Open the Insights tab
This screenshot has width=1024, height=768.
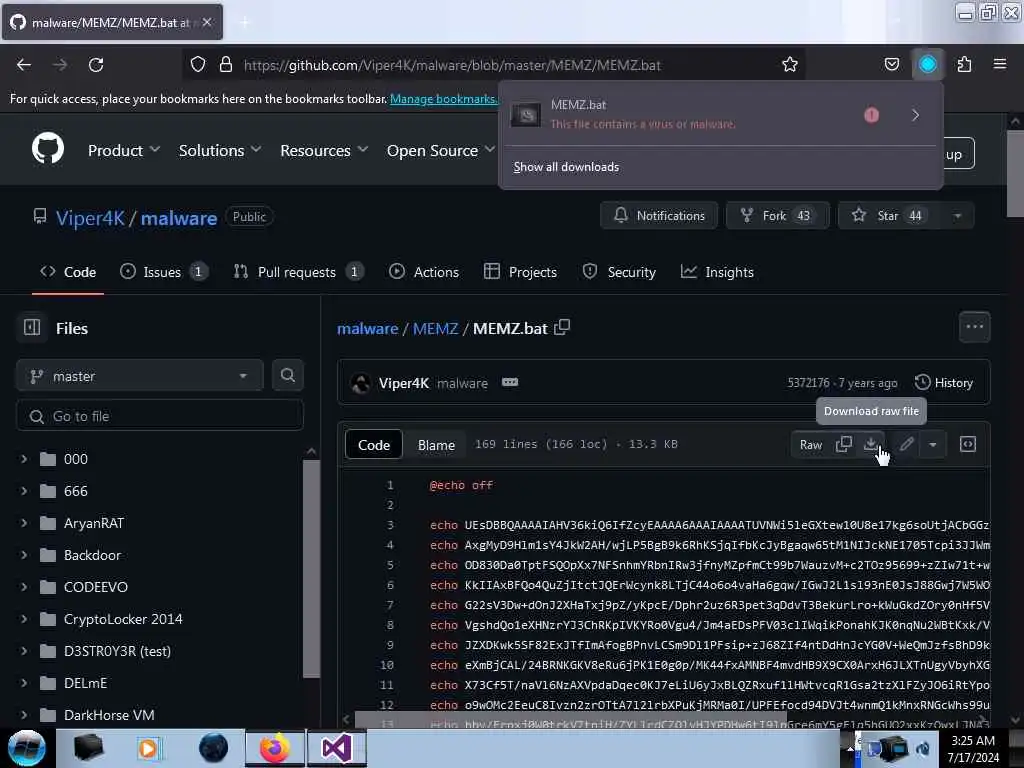coord(717,272)
